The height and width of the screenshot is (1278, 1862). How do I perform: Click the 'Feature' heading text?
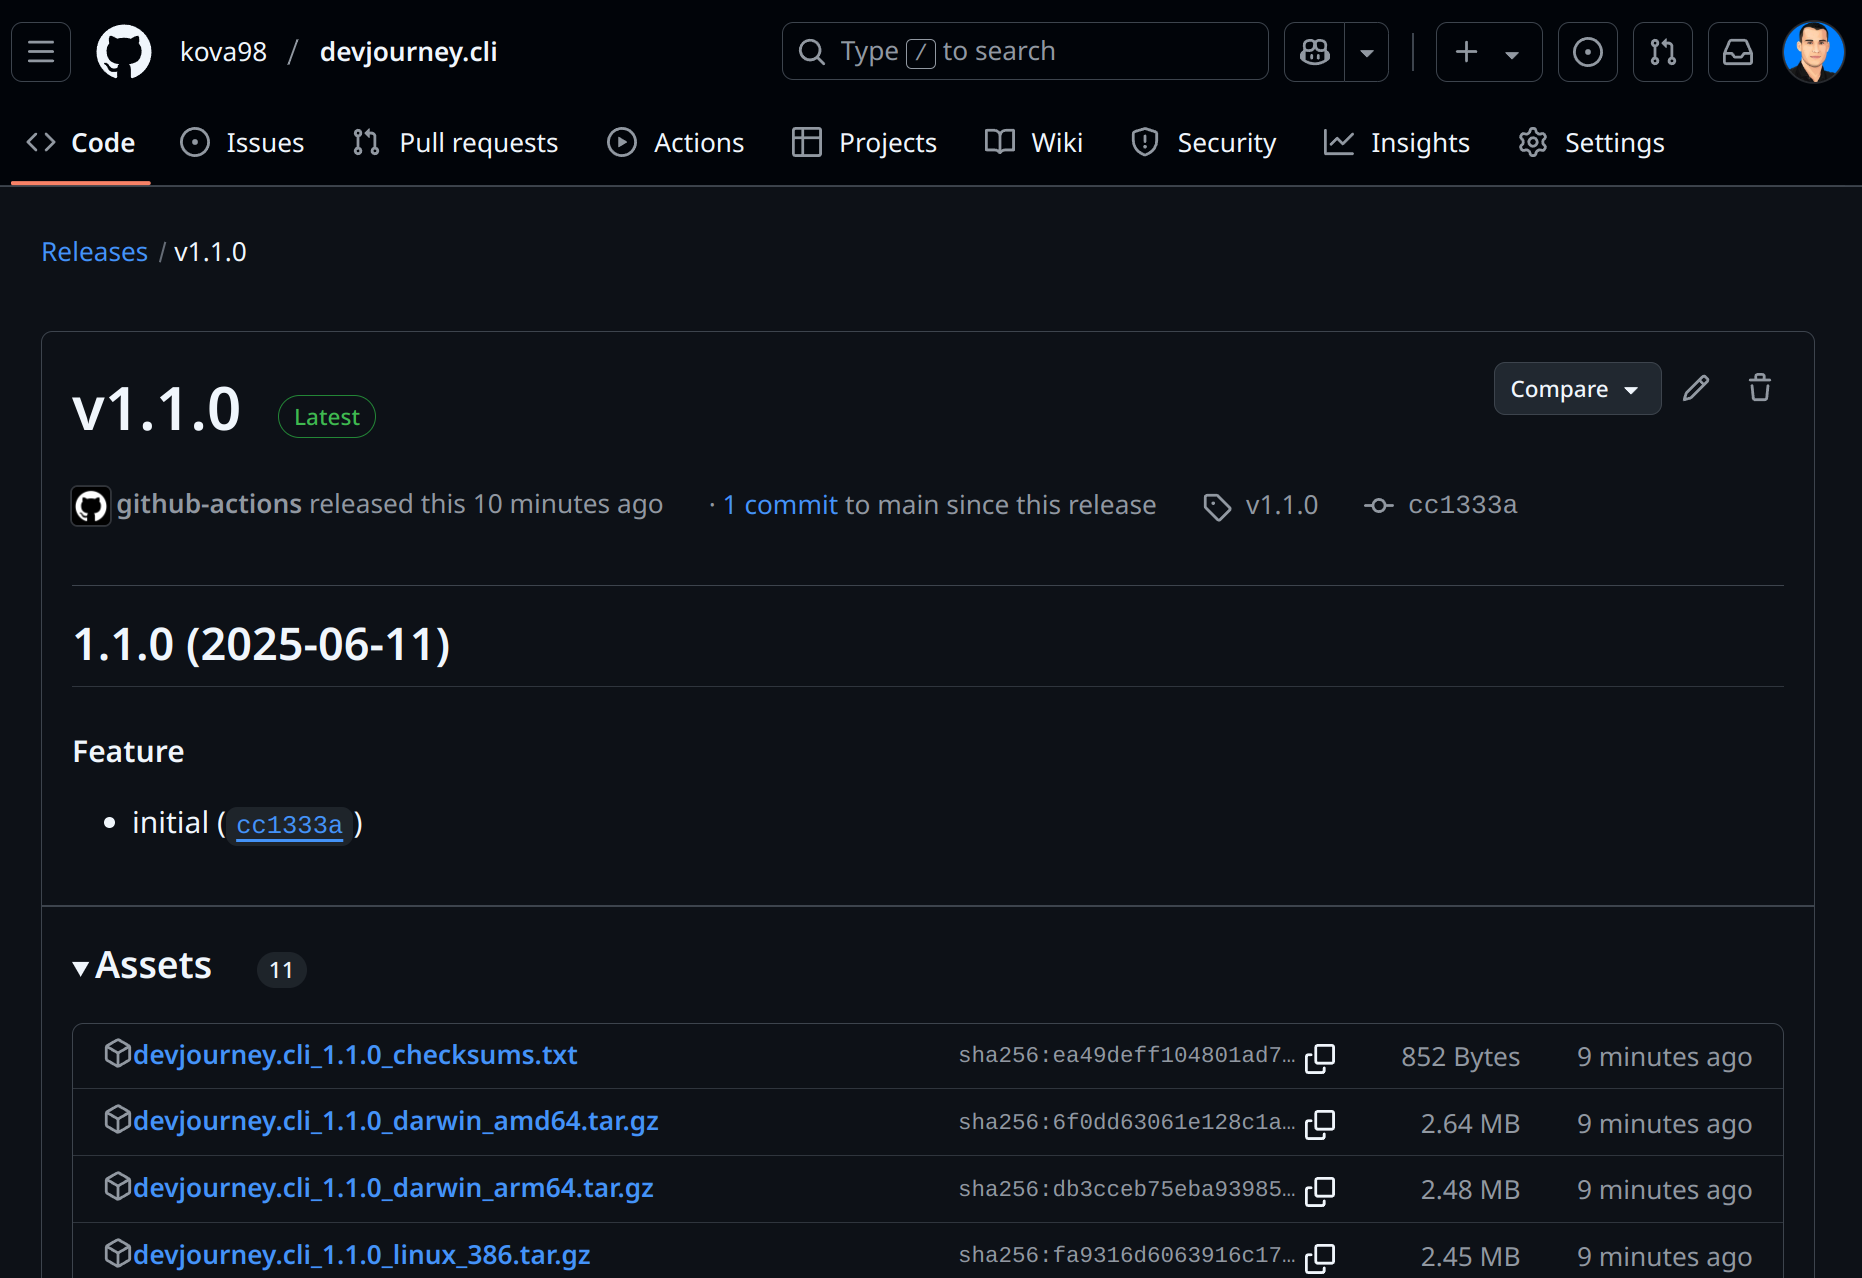click(x=128, y=752)
